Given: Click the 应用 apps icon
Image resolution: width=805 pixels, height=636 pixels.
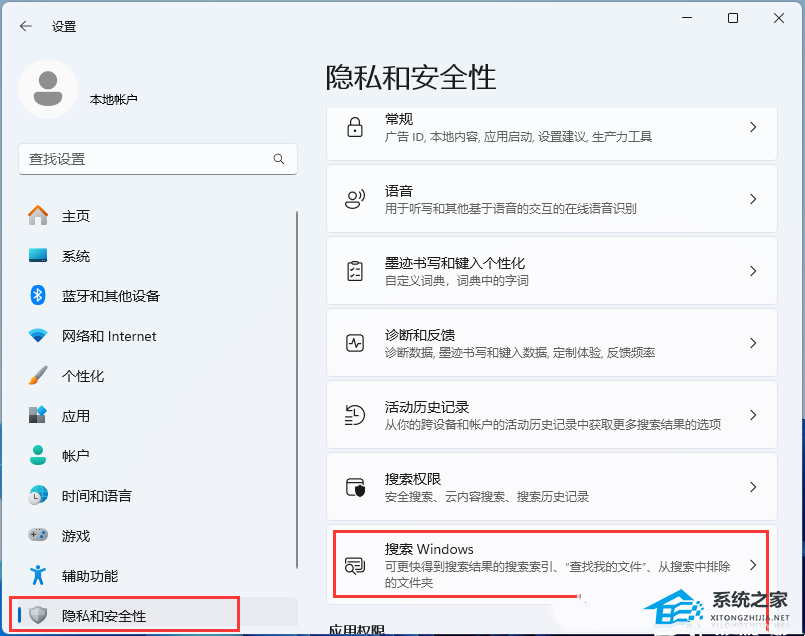Looking at the screenshot, I should (38, 415).
